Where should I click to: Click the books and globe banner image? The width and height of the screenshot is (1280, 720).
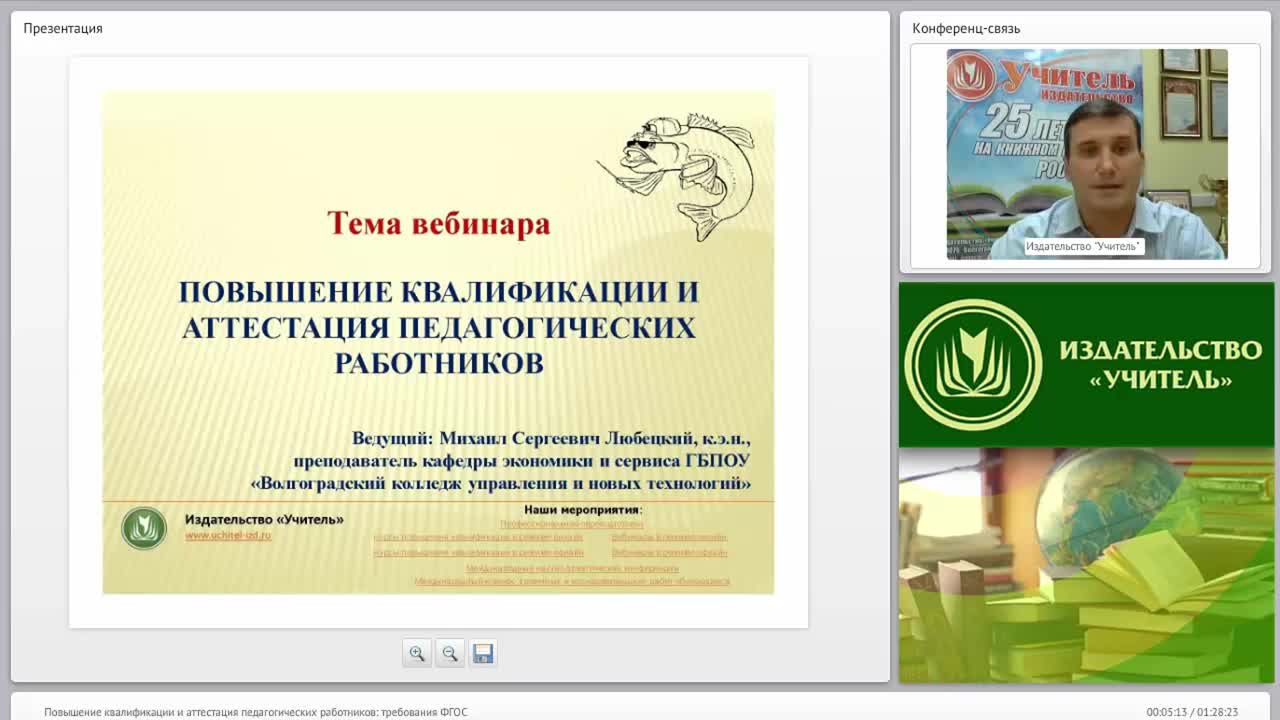coord(1086,565)
